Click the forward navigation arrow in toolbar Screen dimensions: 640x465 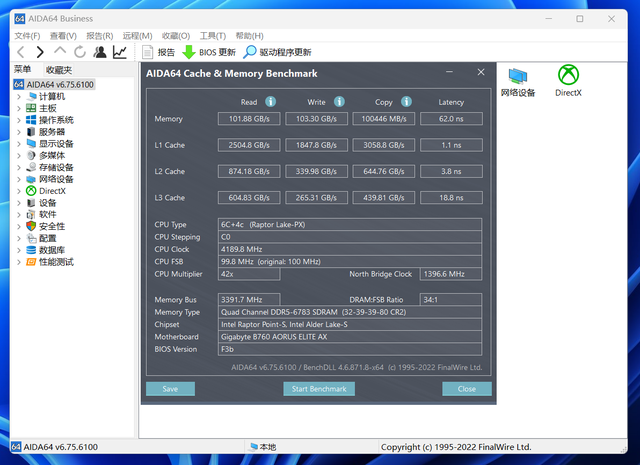[40, 52]
